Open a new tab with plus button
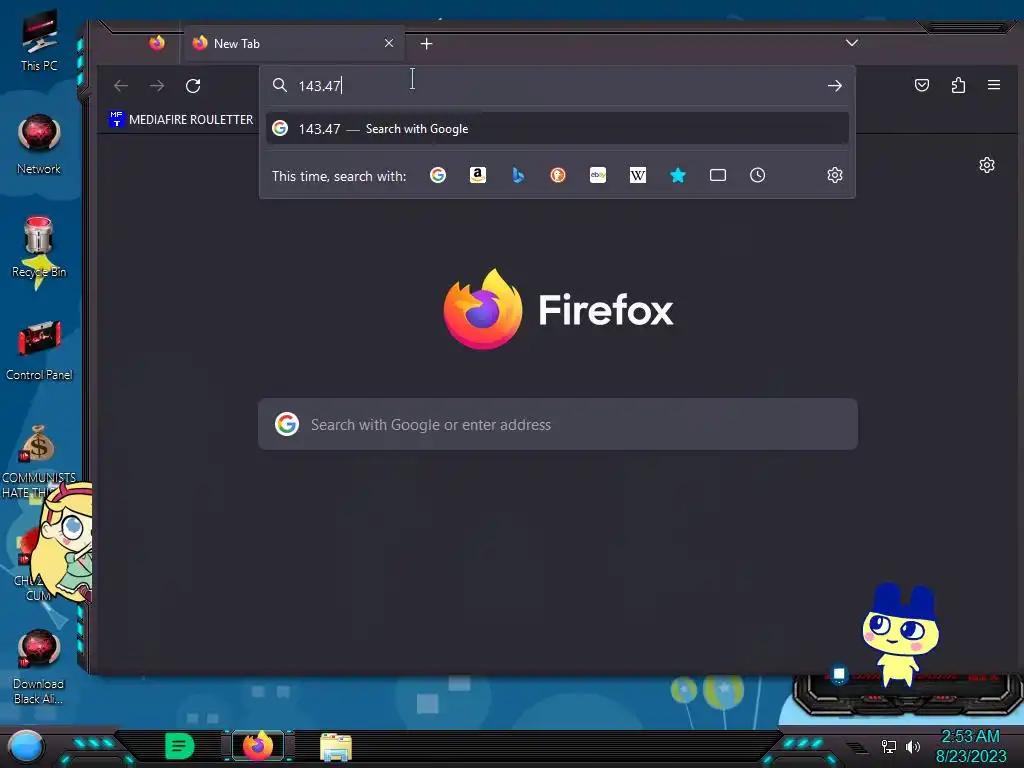 [x=426, y=44]
